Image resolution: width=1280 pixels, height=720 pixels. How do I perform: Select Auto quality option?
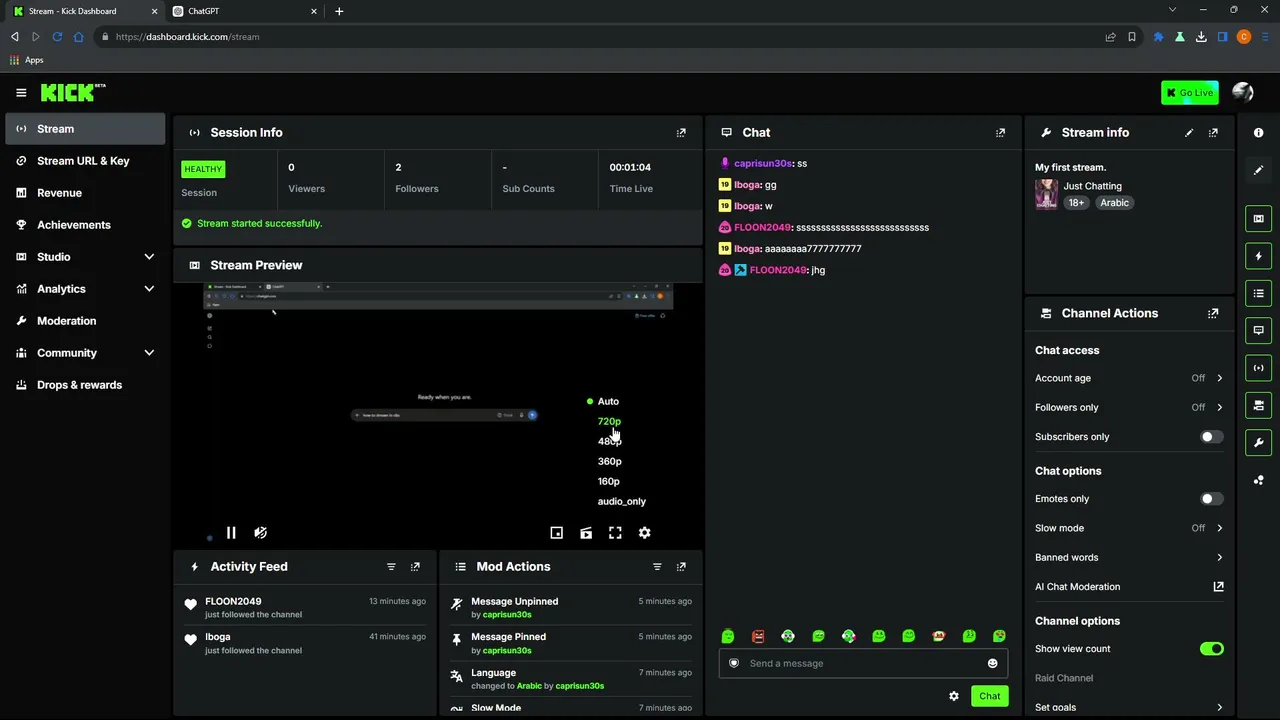608,401
